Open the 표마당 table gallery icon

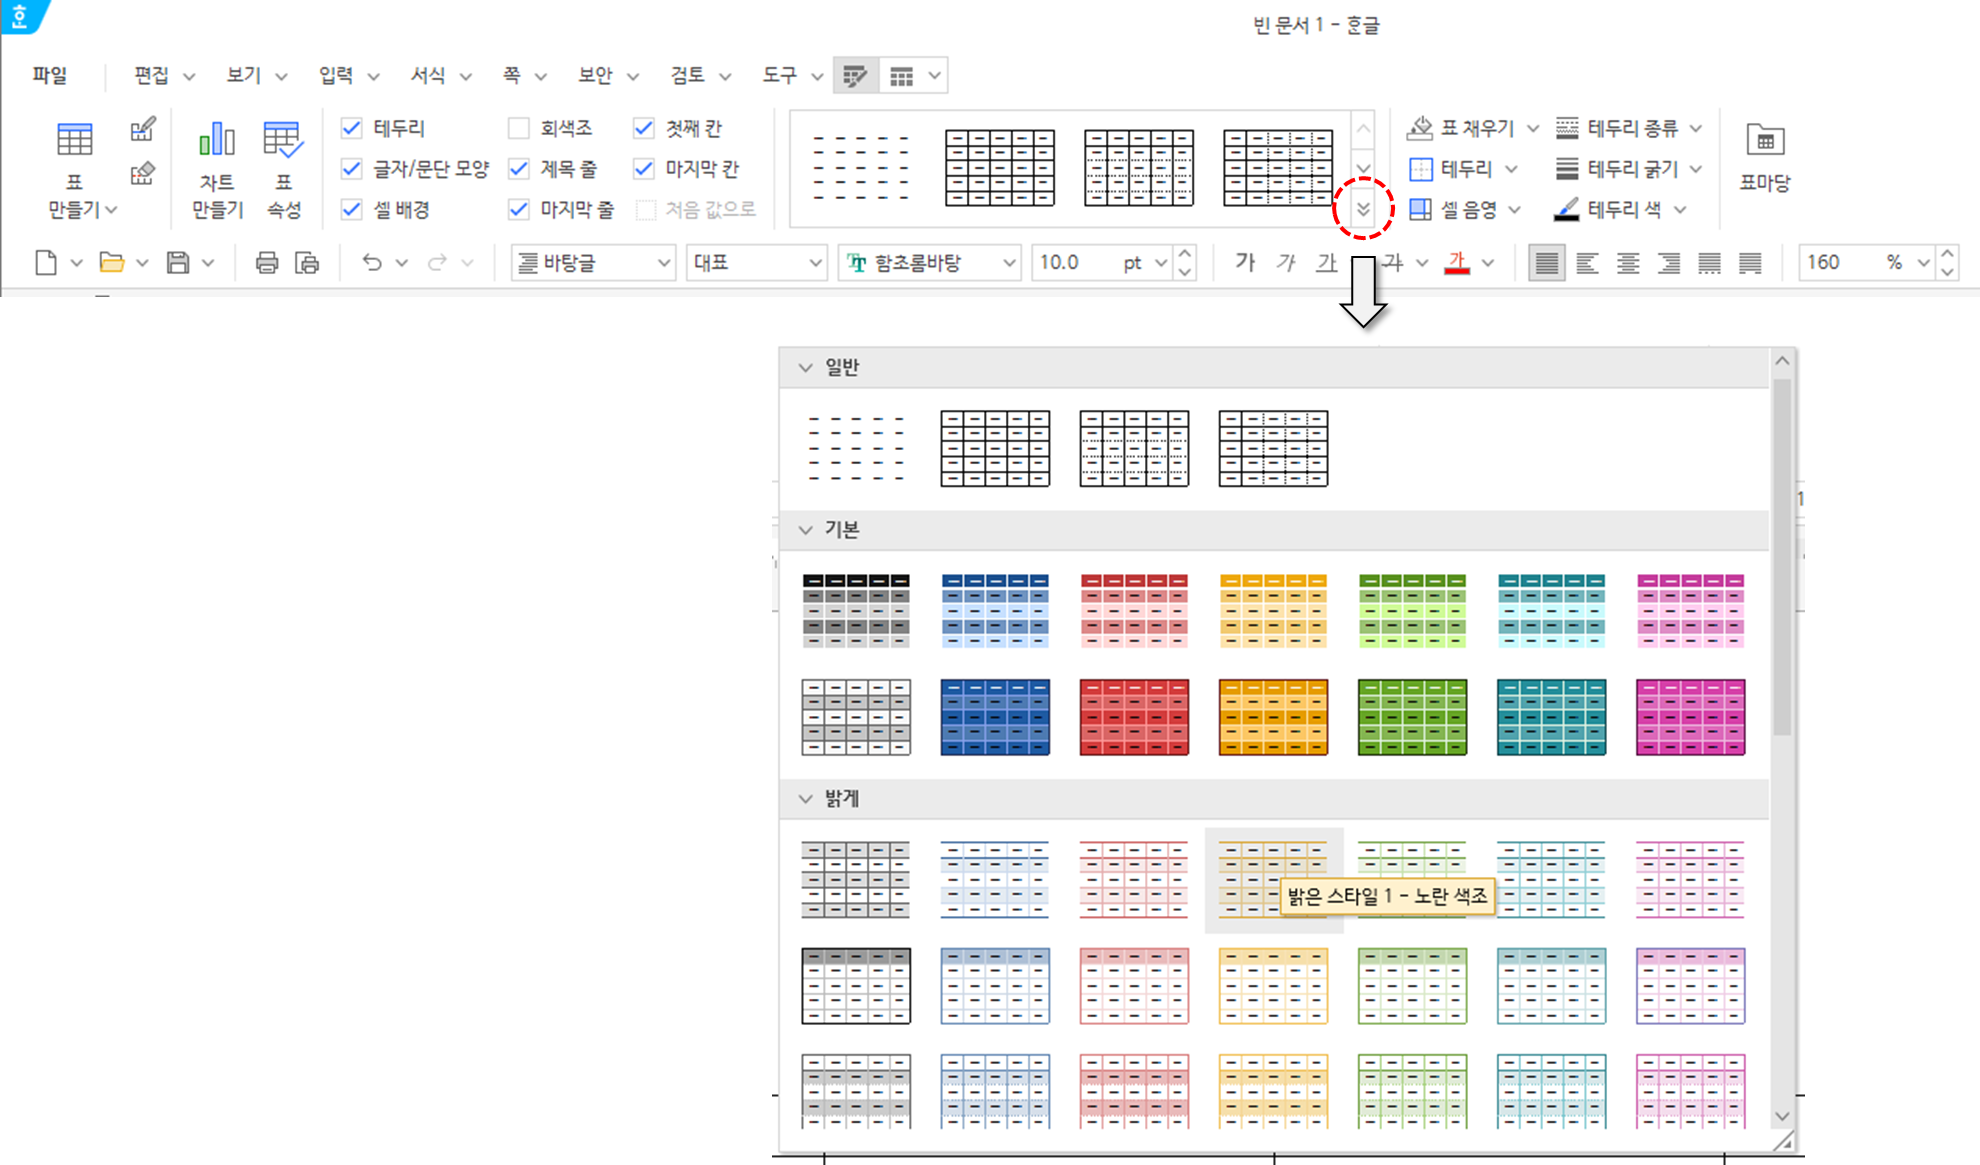click(1764, 143)
